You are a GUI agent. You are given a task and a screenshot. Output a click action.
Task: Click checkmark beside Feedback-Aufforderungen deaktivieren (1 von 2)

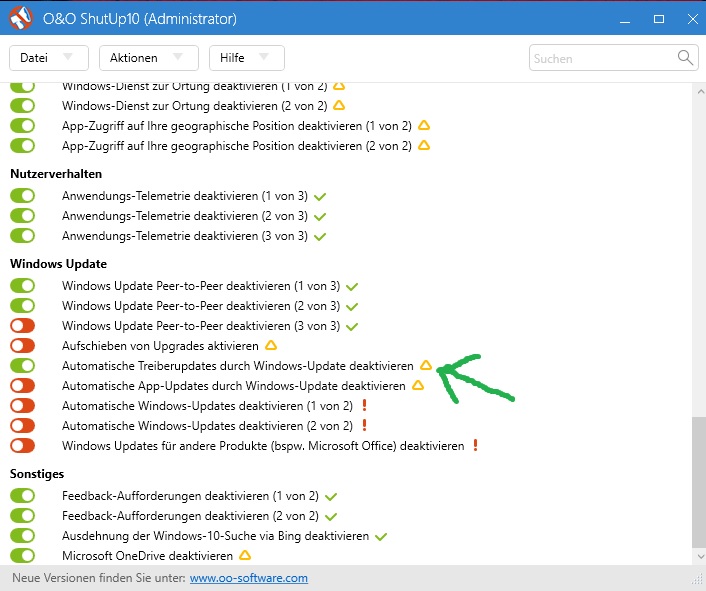pos(331,497)
